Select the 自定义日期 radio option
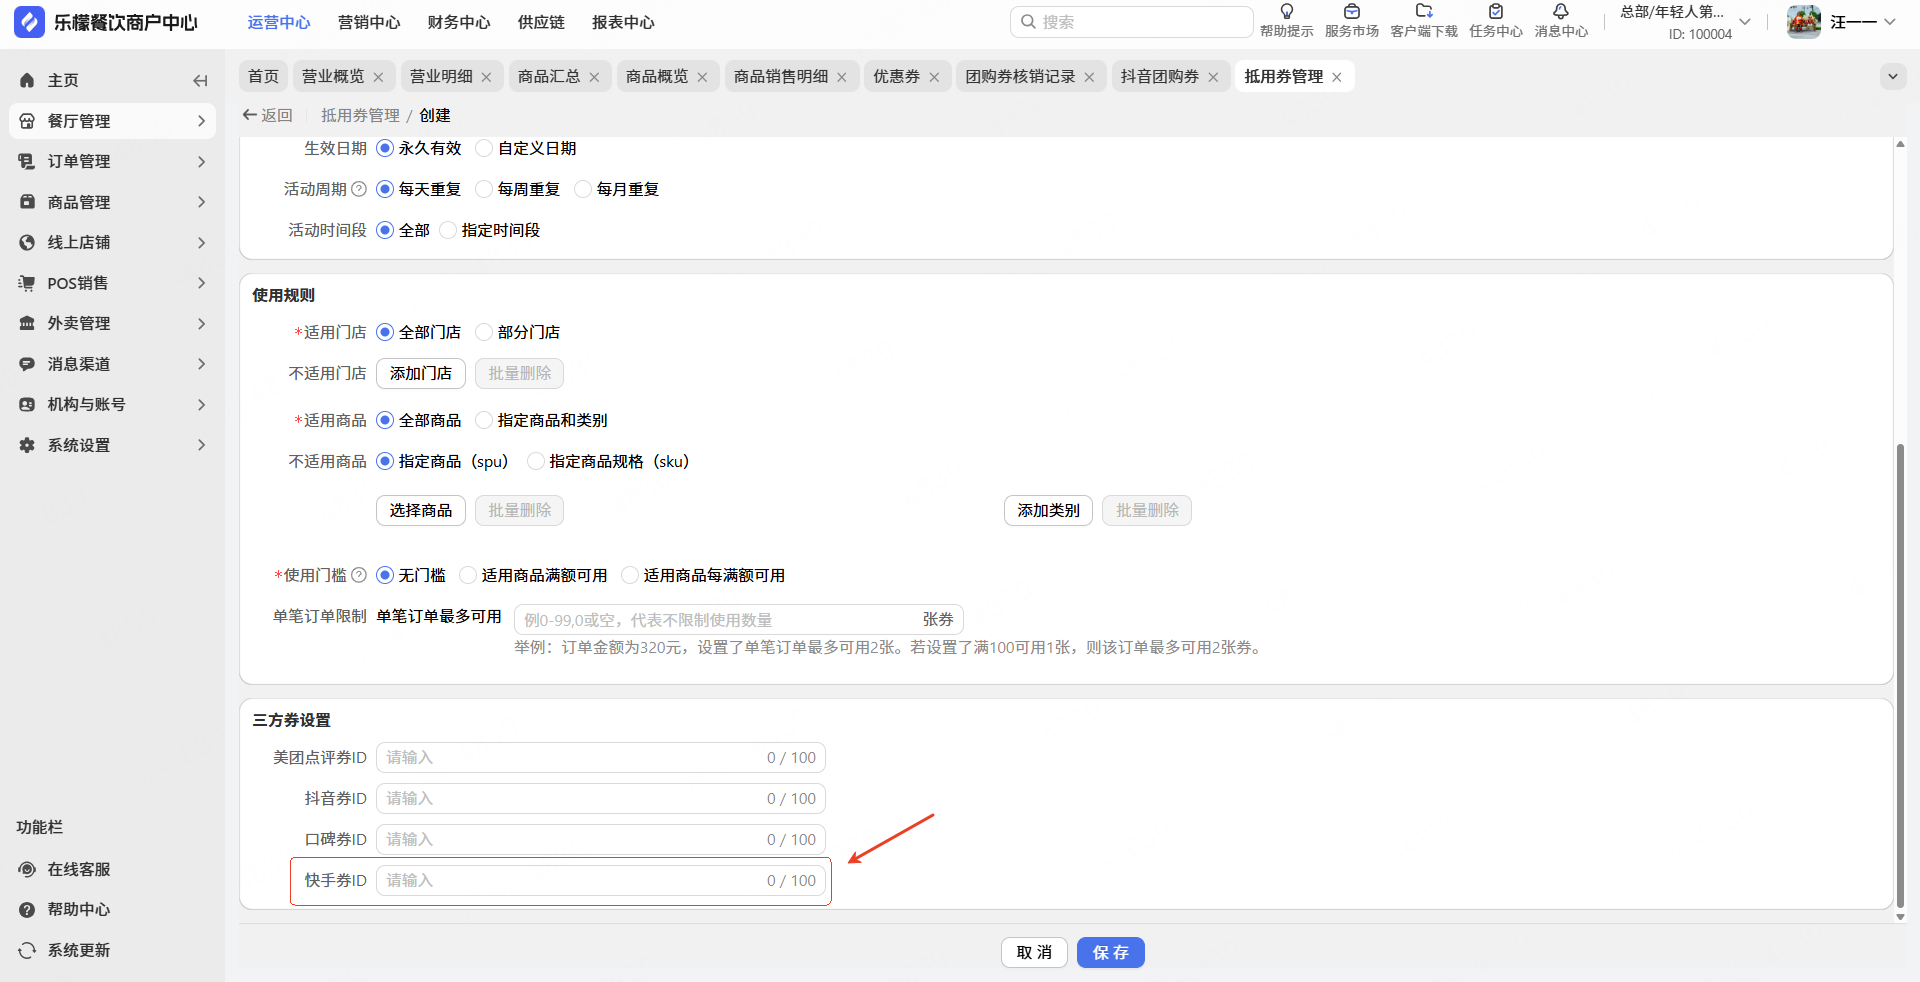The height and width of the screenshot is (982, 1920). click(485, 149)
